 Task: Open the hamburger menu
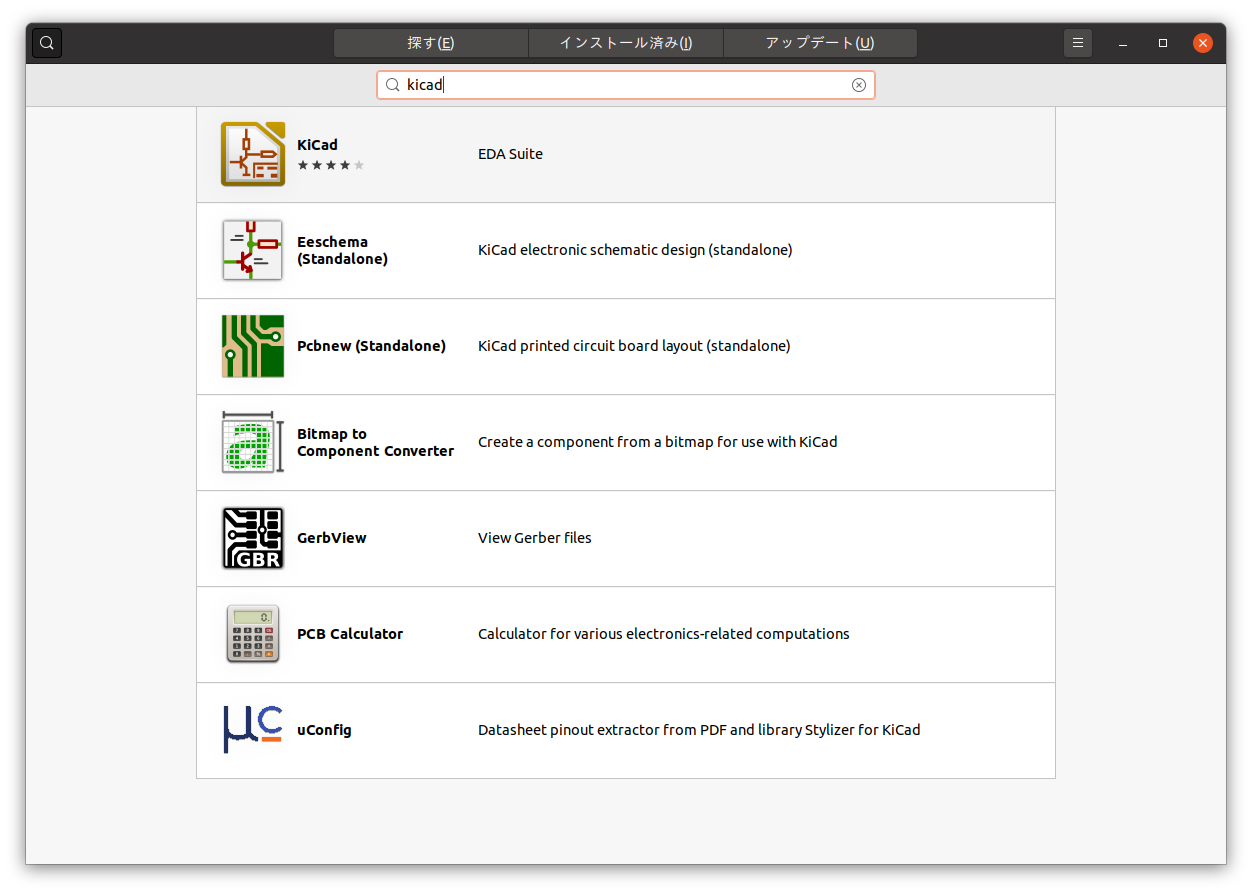point(1077,43)
